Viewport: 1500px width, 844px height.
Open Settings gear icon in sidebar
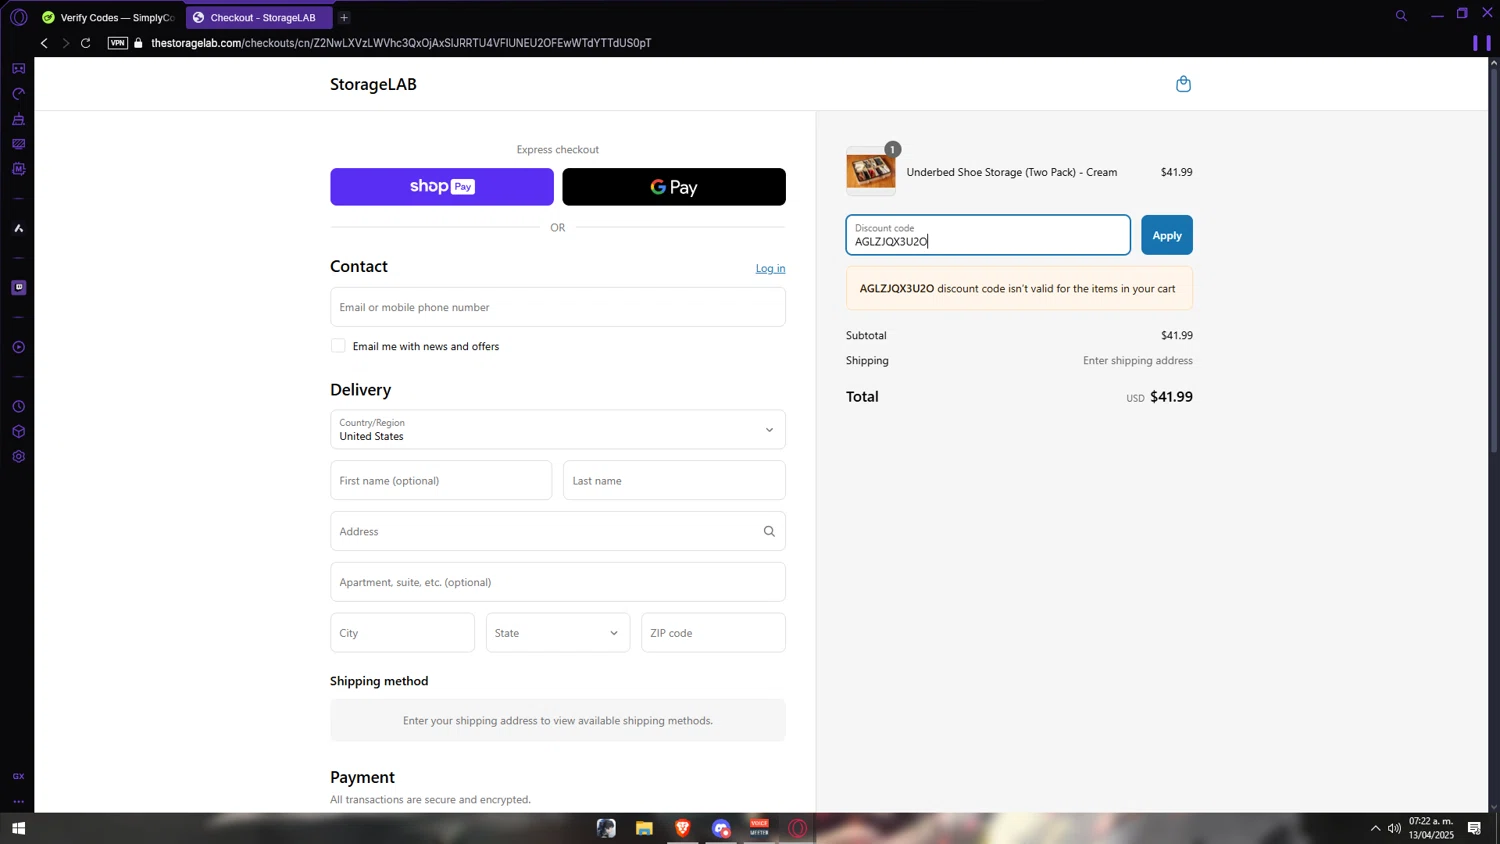pyautogui.click(x=18, y=457)
